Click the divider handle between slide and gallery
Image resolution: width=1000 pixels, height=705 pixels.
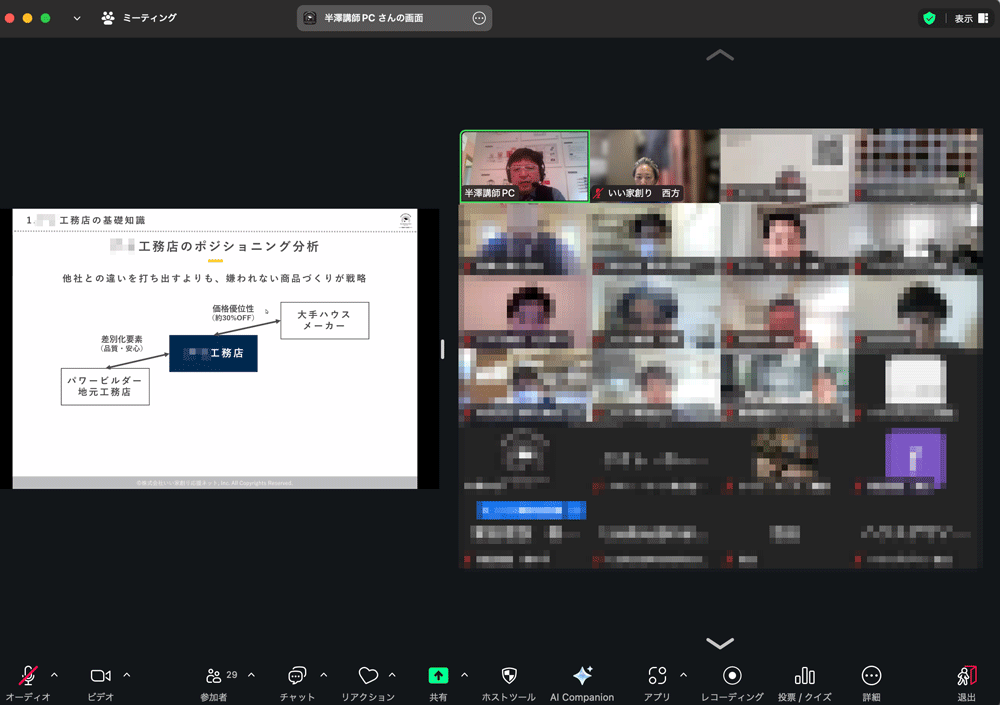click(442, 349)
